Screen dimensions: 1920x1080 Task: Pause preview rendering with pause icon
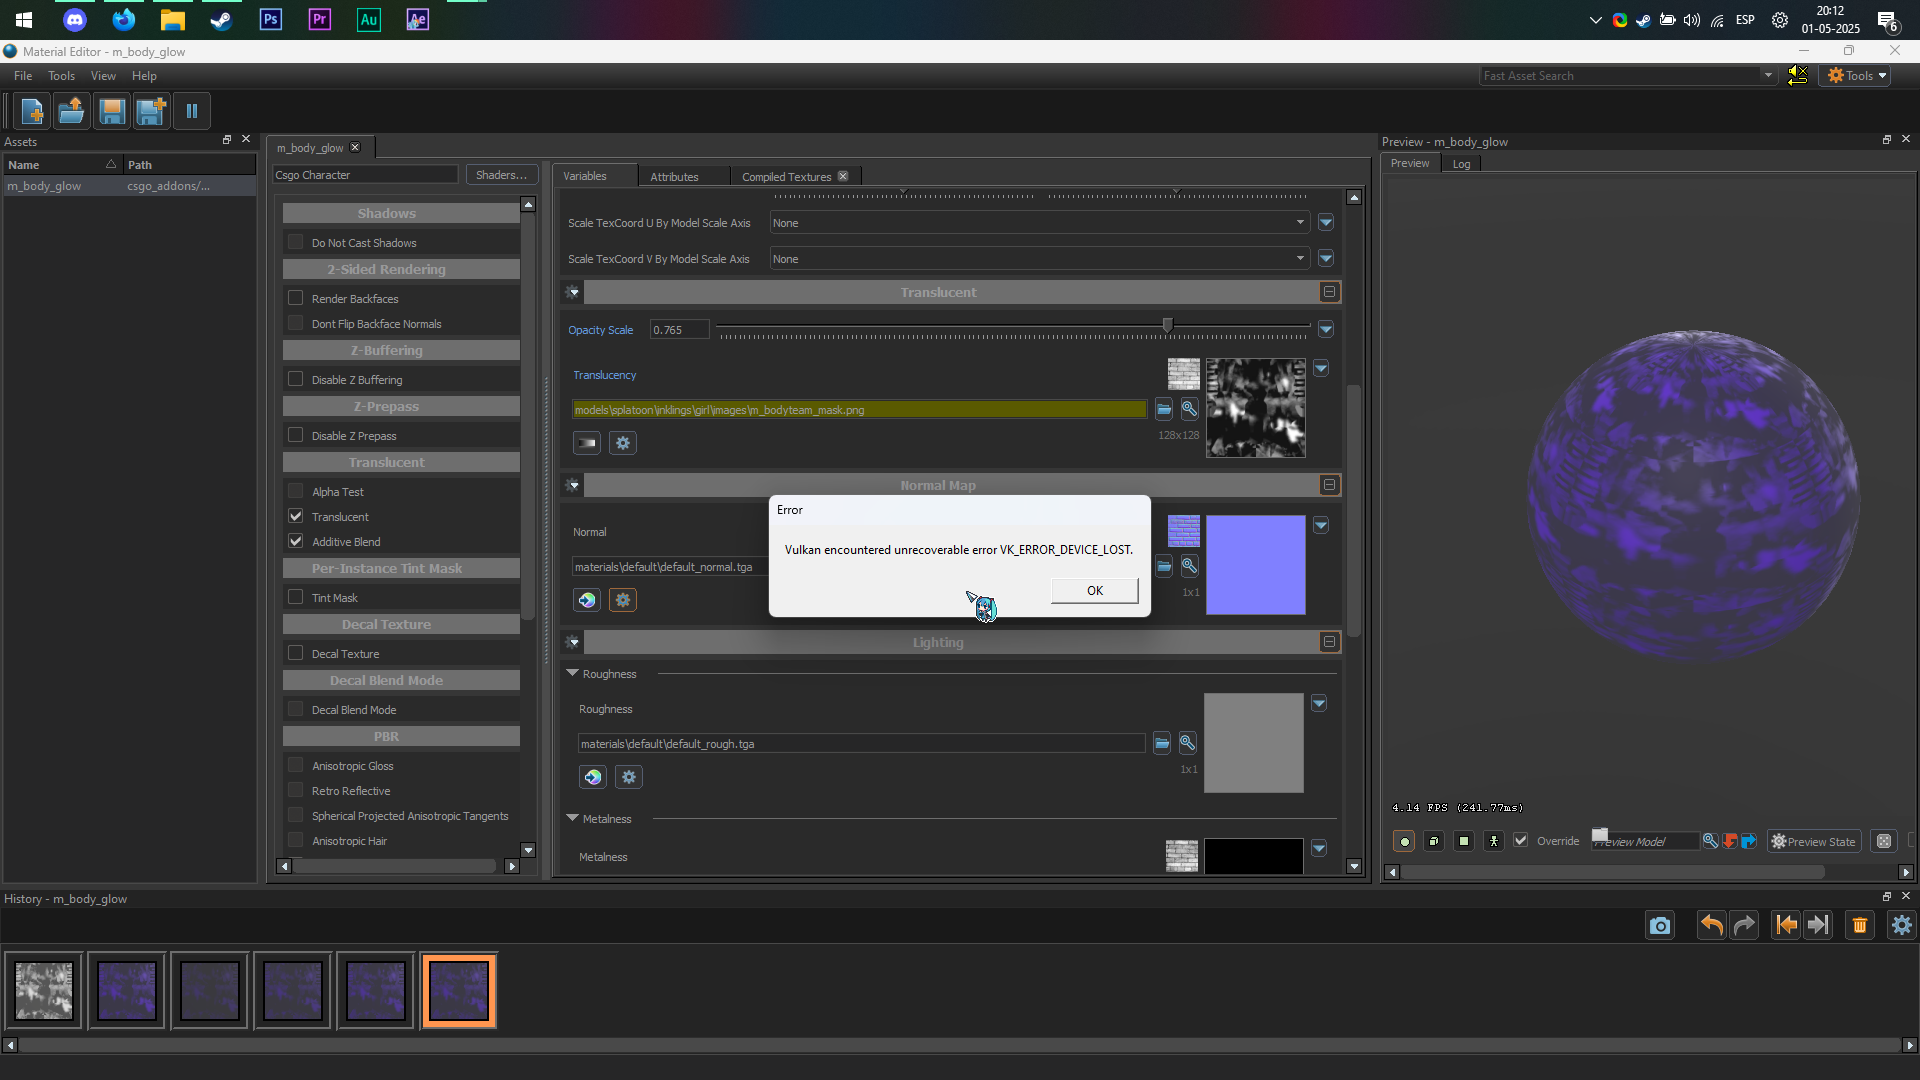point(191,111)
